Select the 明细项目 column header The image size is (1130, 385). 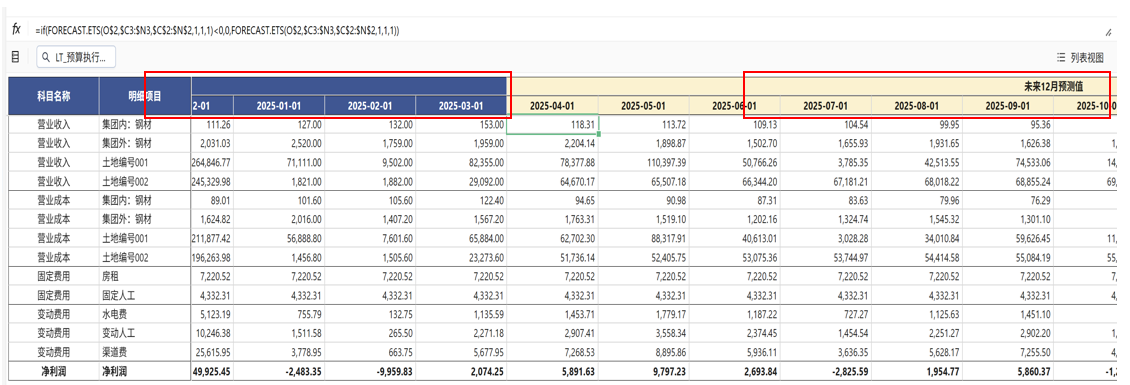pos(145,95)
